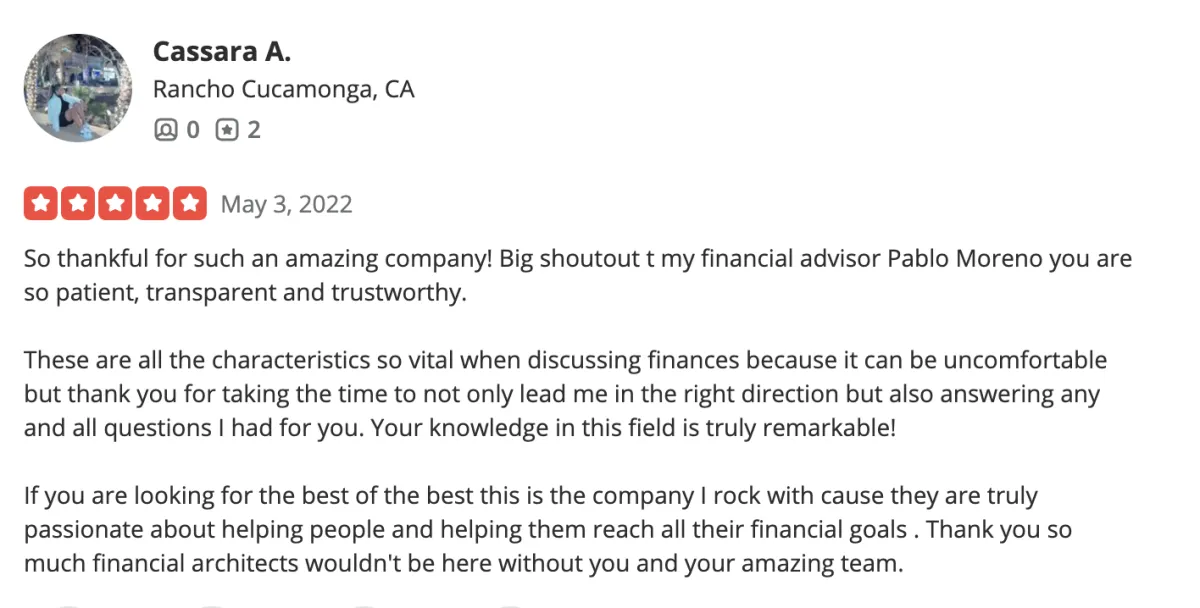Click the third red rating star
The width and height of the screenshot is (1200, 608).
tap(115, 204)
